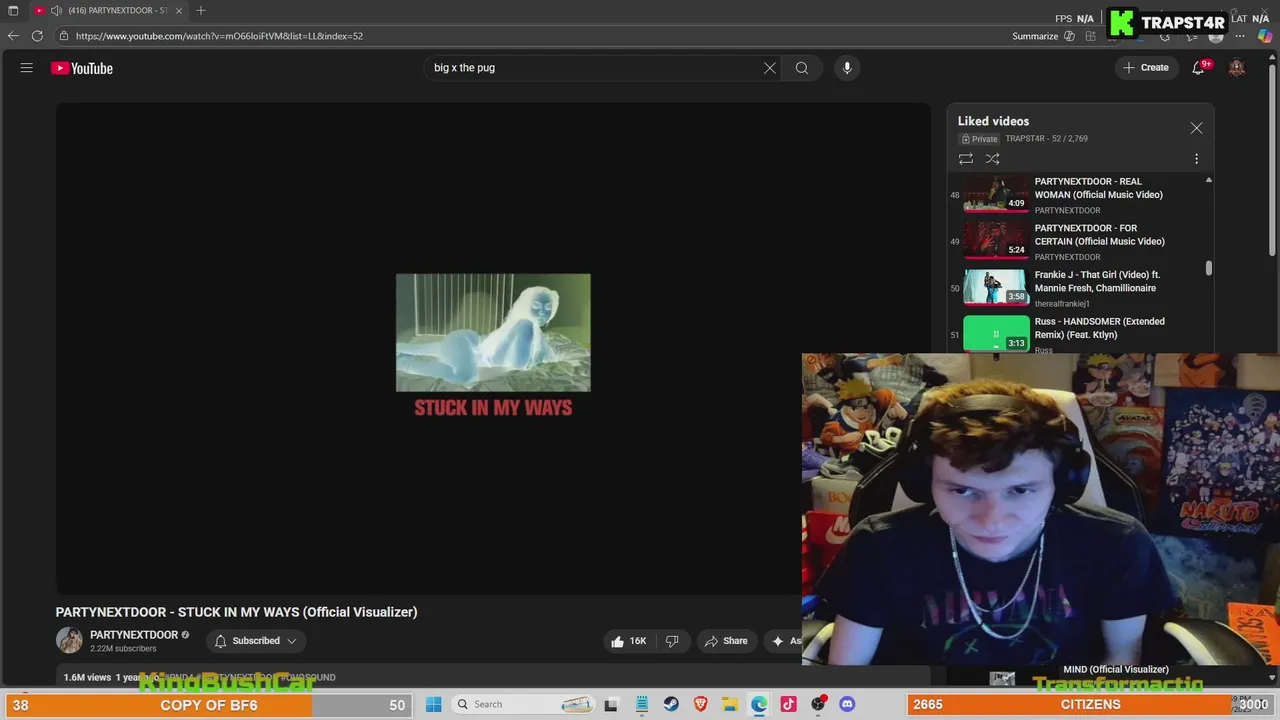This screenshot has height=720, width=1280.
Task: Focus the YouTube search field
Action: pos(595,68)
